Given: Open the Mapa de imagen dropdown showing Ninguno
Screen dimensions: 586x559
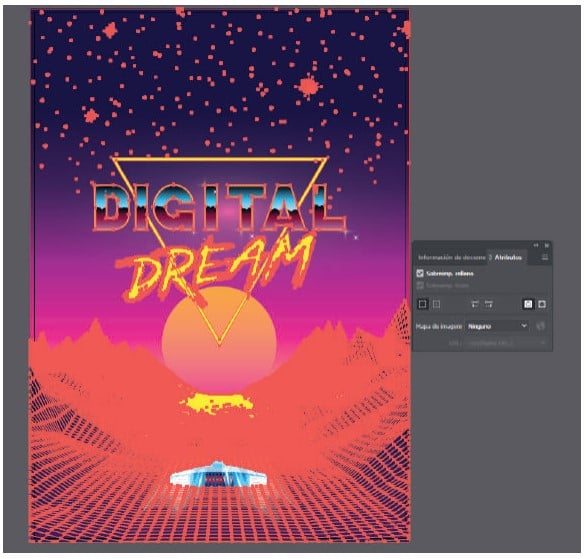Looking at the screenshot, I should 497,326.
